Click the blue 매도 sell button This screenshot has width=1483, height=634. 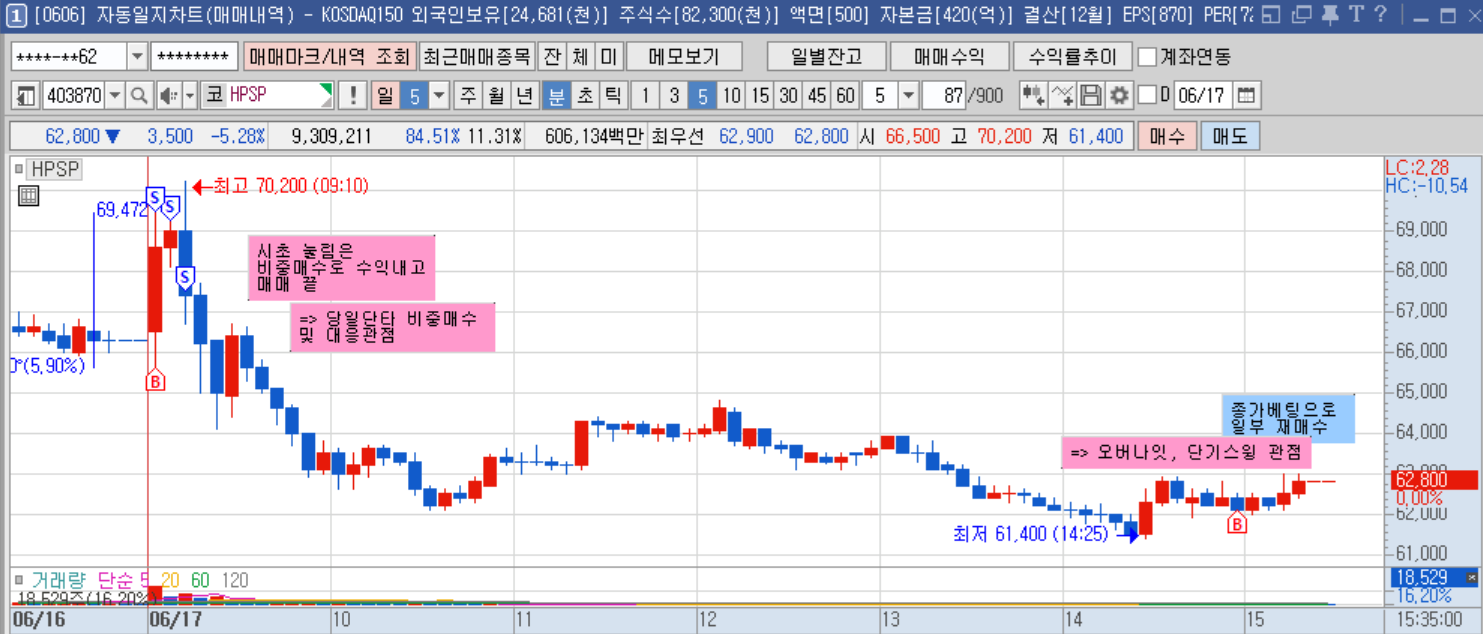pyautogui.click(x=1230, y=136)
